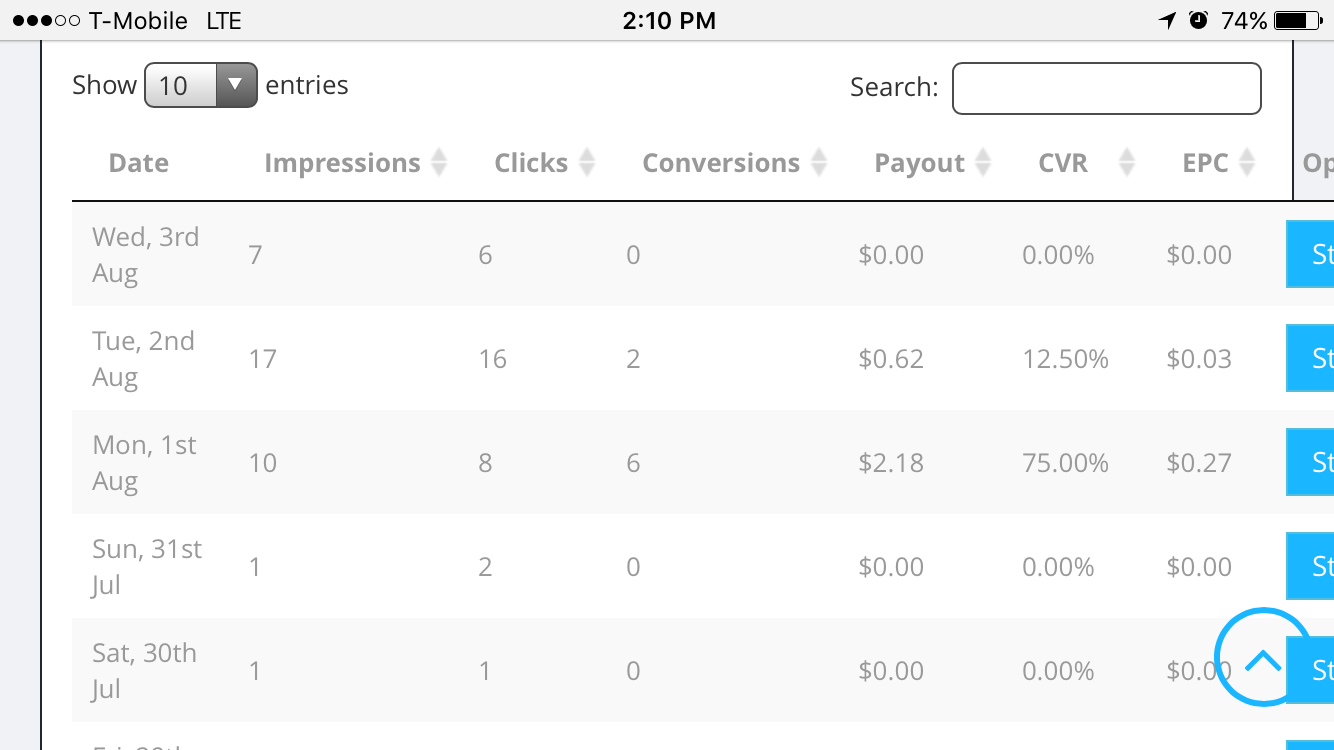Select the Mon, 1st Aug date cell

click(x=145, y=462)
